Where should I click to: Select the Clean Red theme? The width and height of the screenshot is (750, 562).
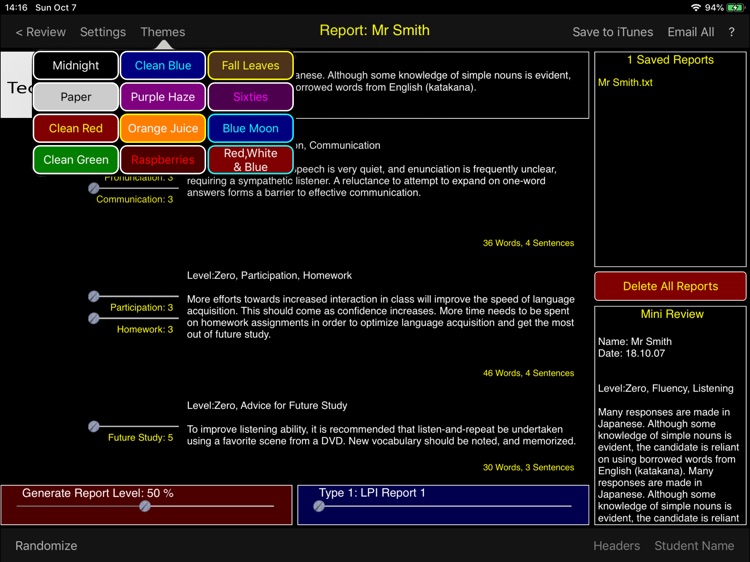(76, 128)
